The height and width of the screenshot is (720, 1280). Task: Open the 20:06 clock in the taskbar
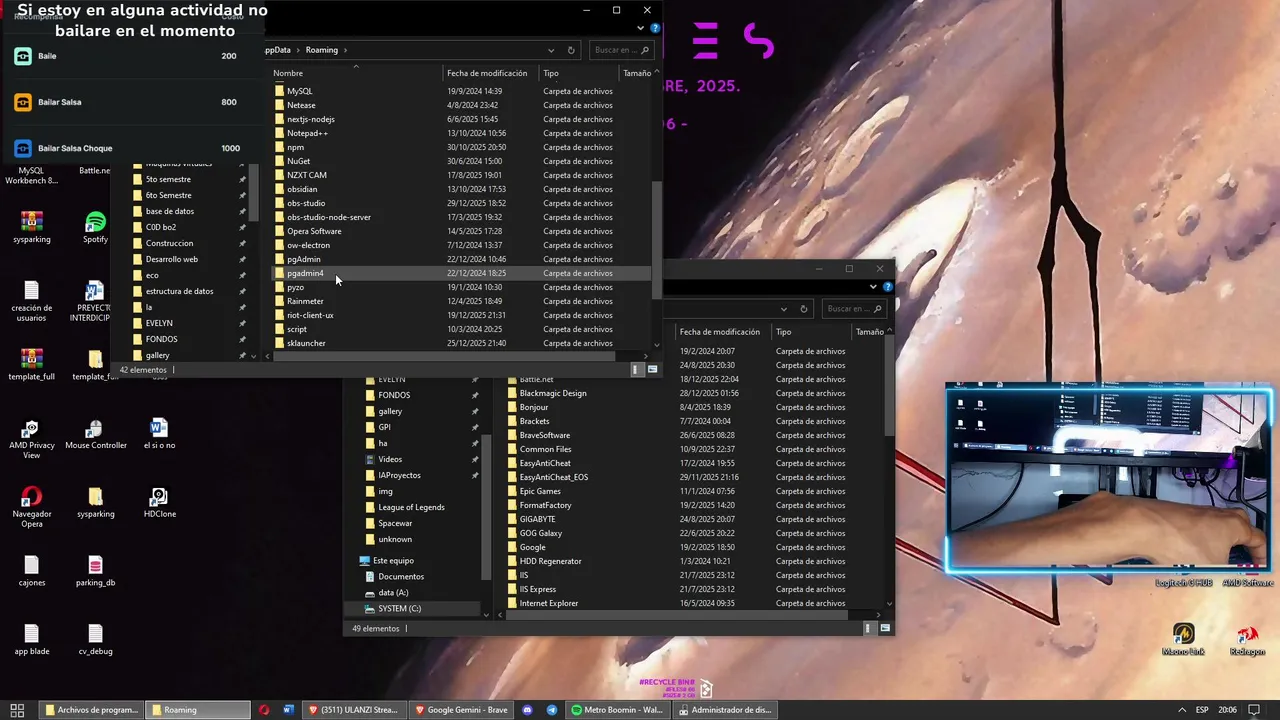point(1226,710)
